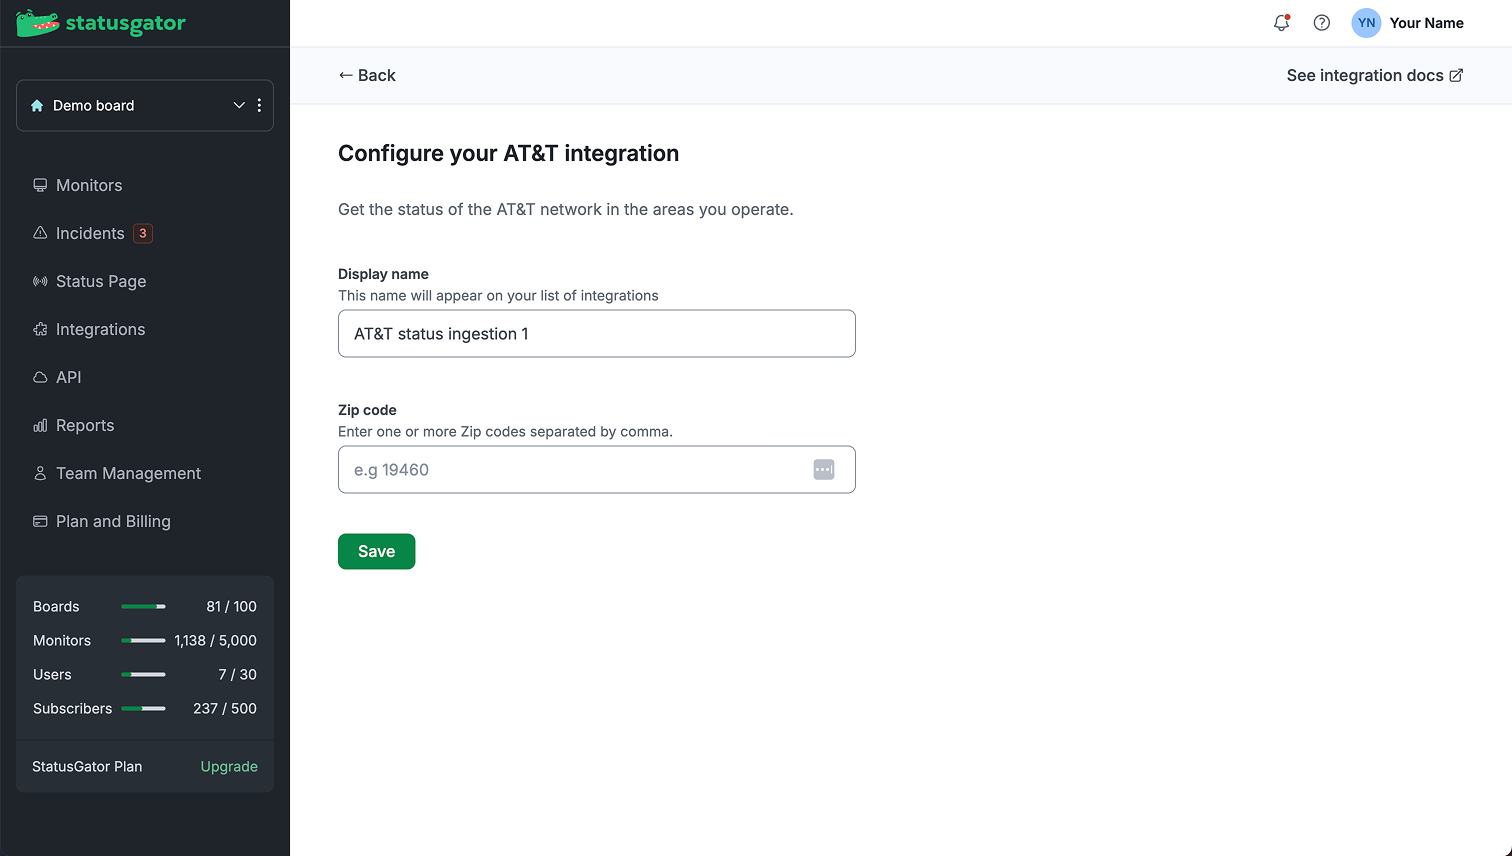Screen dimensions: 1512x856
Task: Click Your Name account menu
Action: tap(1427, 23)
